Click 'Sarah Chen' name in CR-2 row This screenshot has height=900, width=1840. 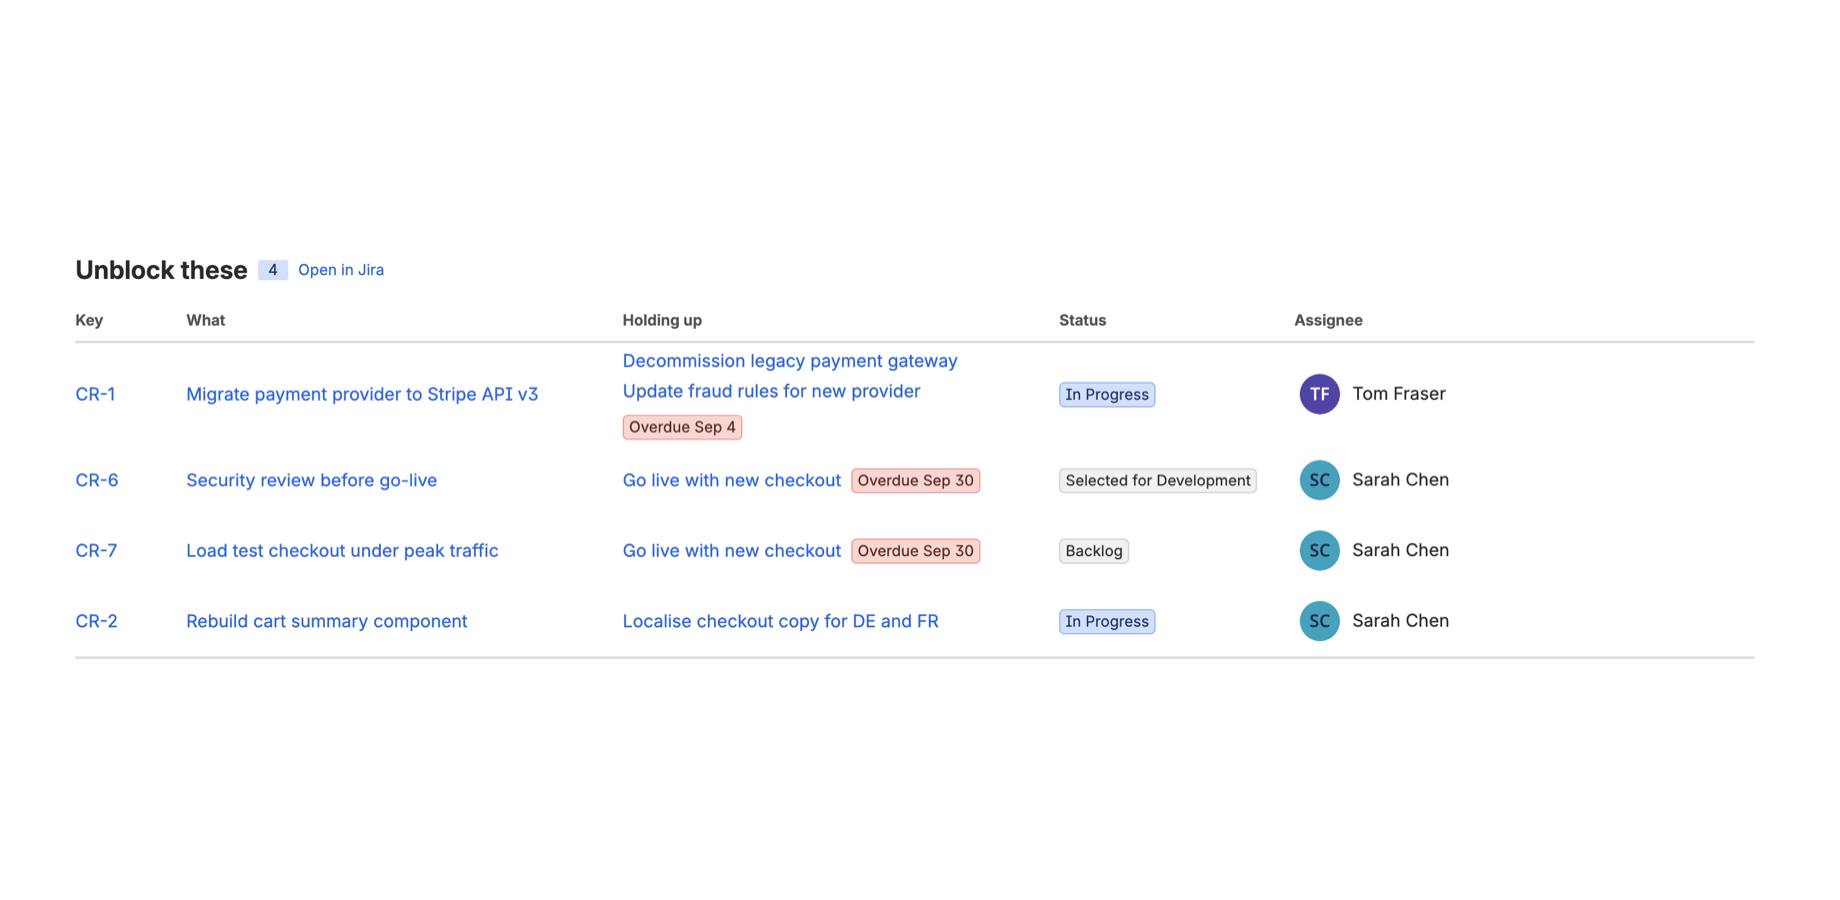(1400, 621)
